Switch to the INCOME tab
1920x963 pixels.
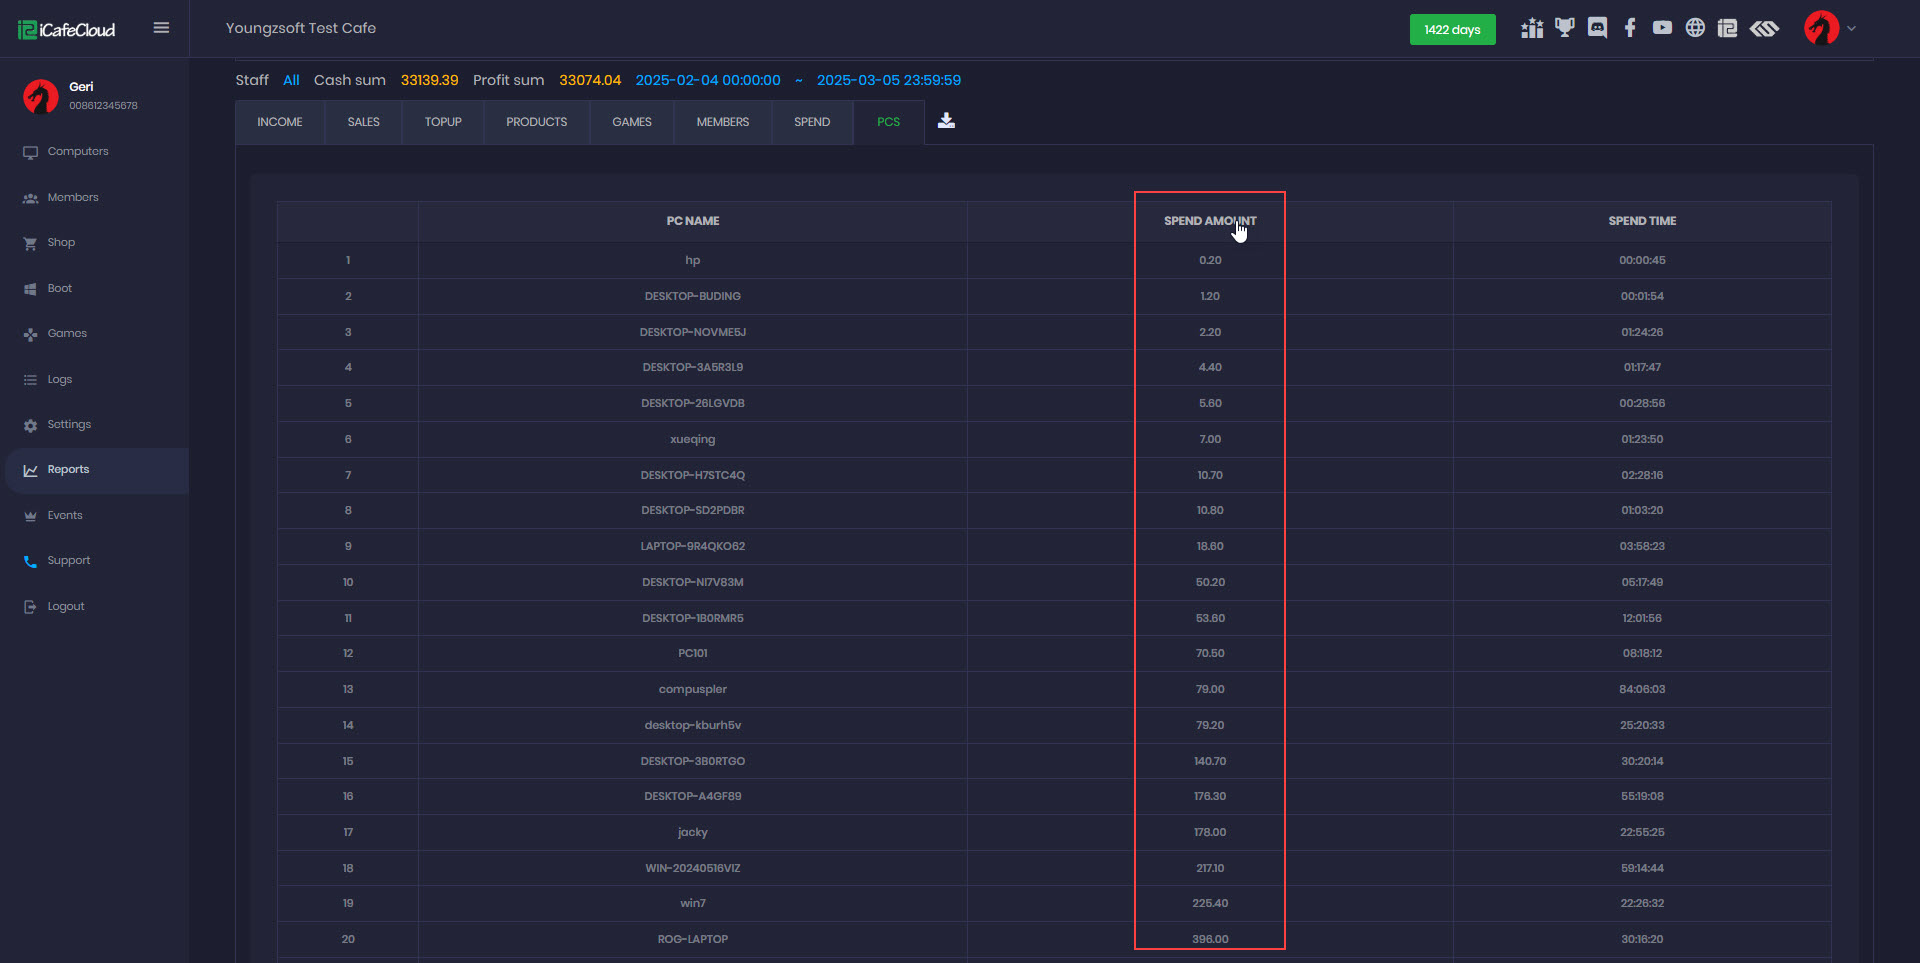(280, 122)
